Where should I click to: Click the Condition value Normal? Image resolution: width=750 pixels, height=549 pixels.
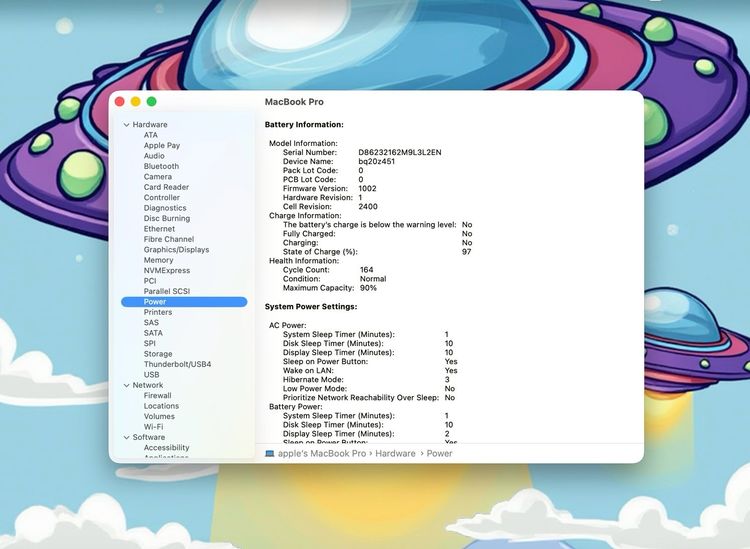(373, 279)
